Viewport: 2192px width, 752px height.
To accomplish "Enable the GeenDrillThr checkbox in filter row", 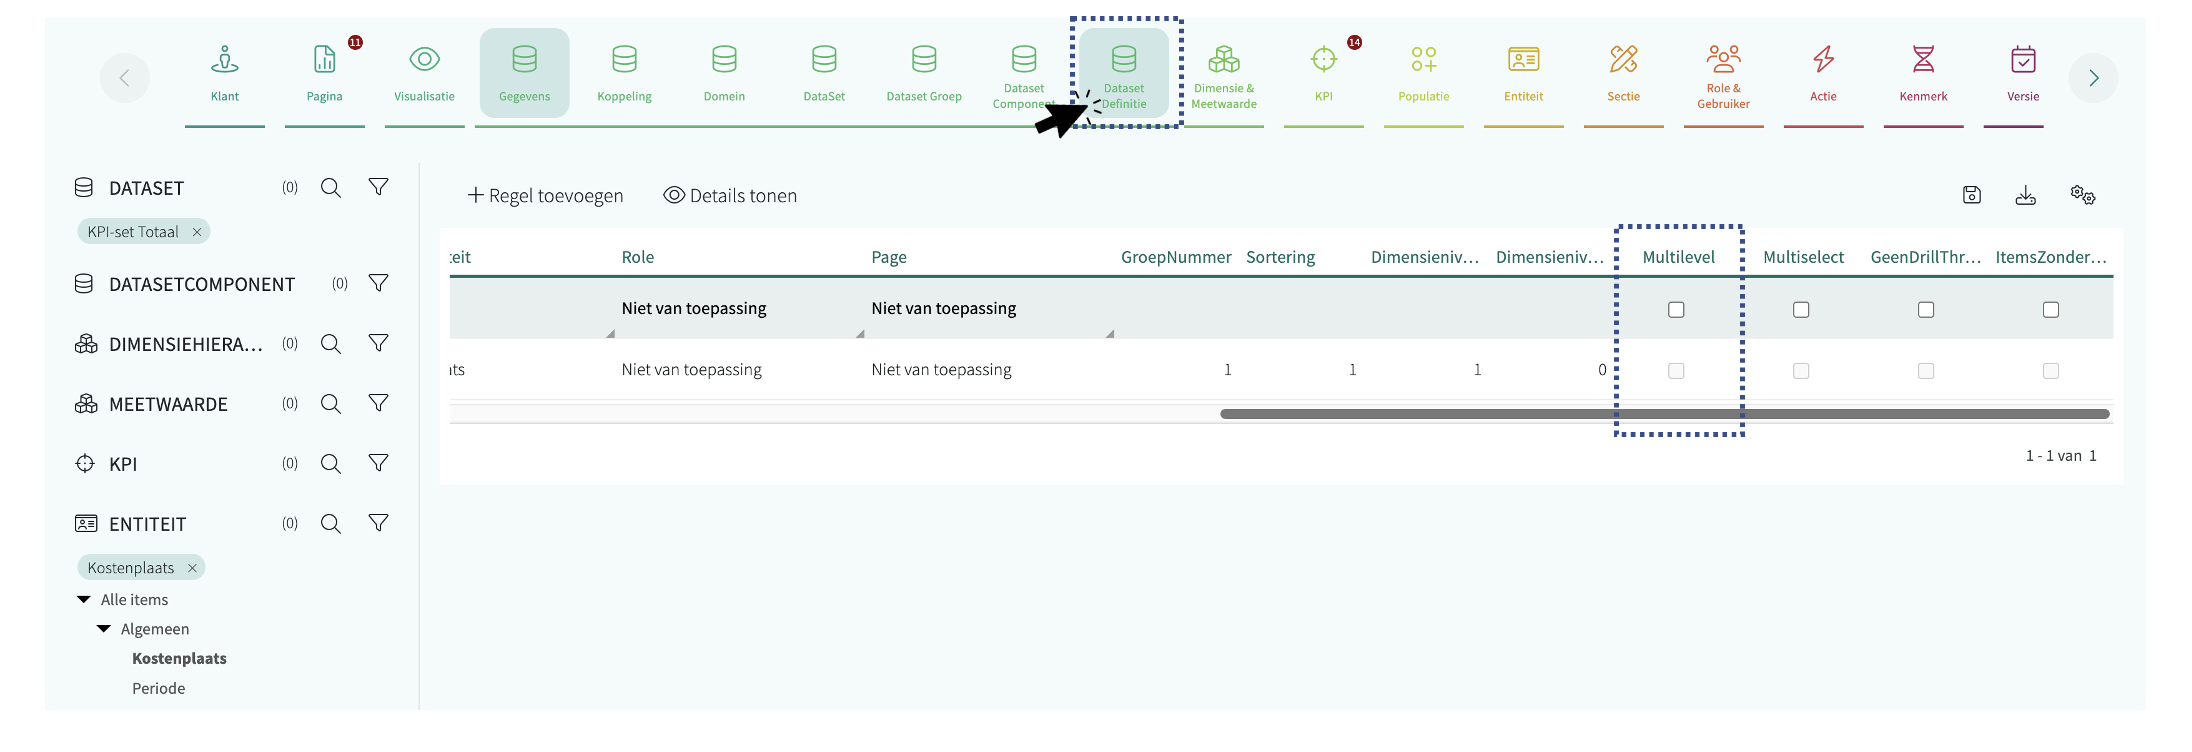I will [x=1926, y=310].
